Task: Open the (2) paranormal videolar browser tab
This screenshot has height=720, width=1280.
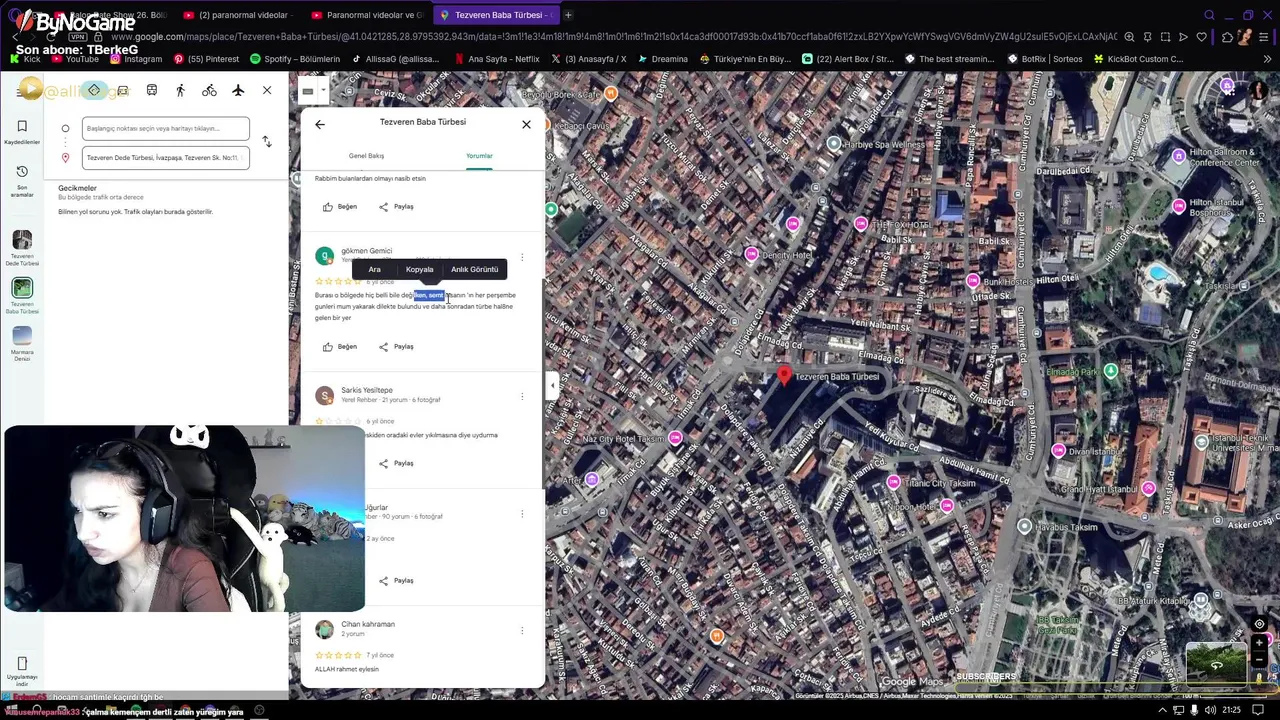Action: (x=238, y=15)
